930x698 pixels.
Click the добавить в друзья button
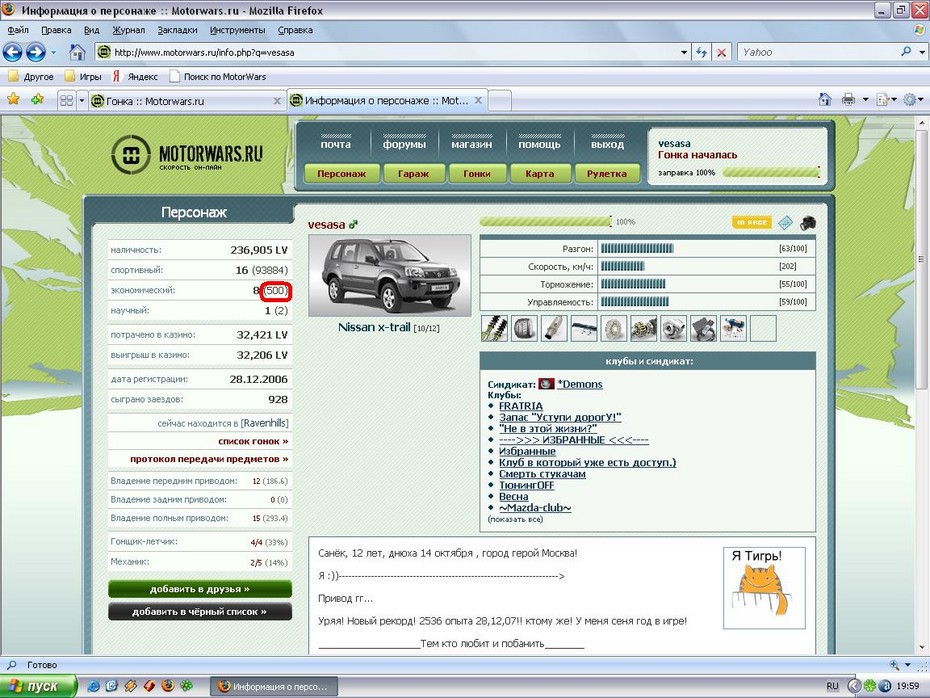pos(200,589)
